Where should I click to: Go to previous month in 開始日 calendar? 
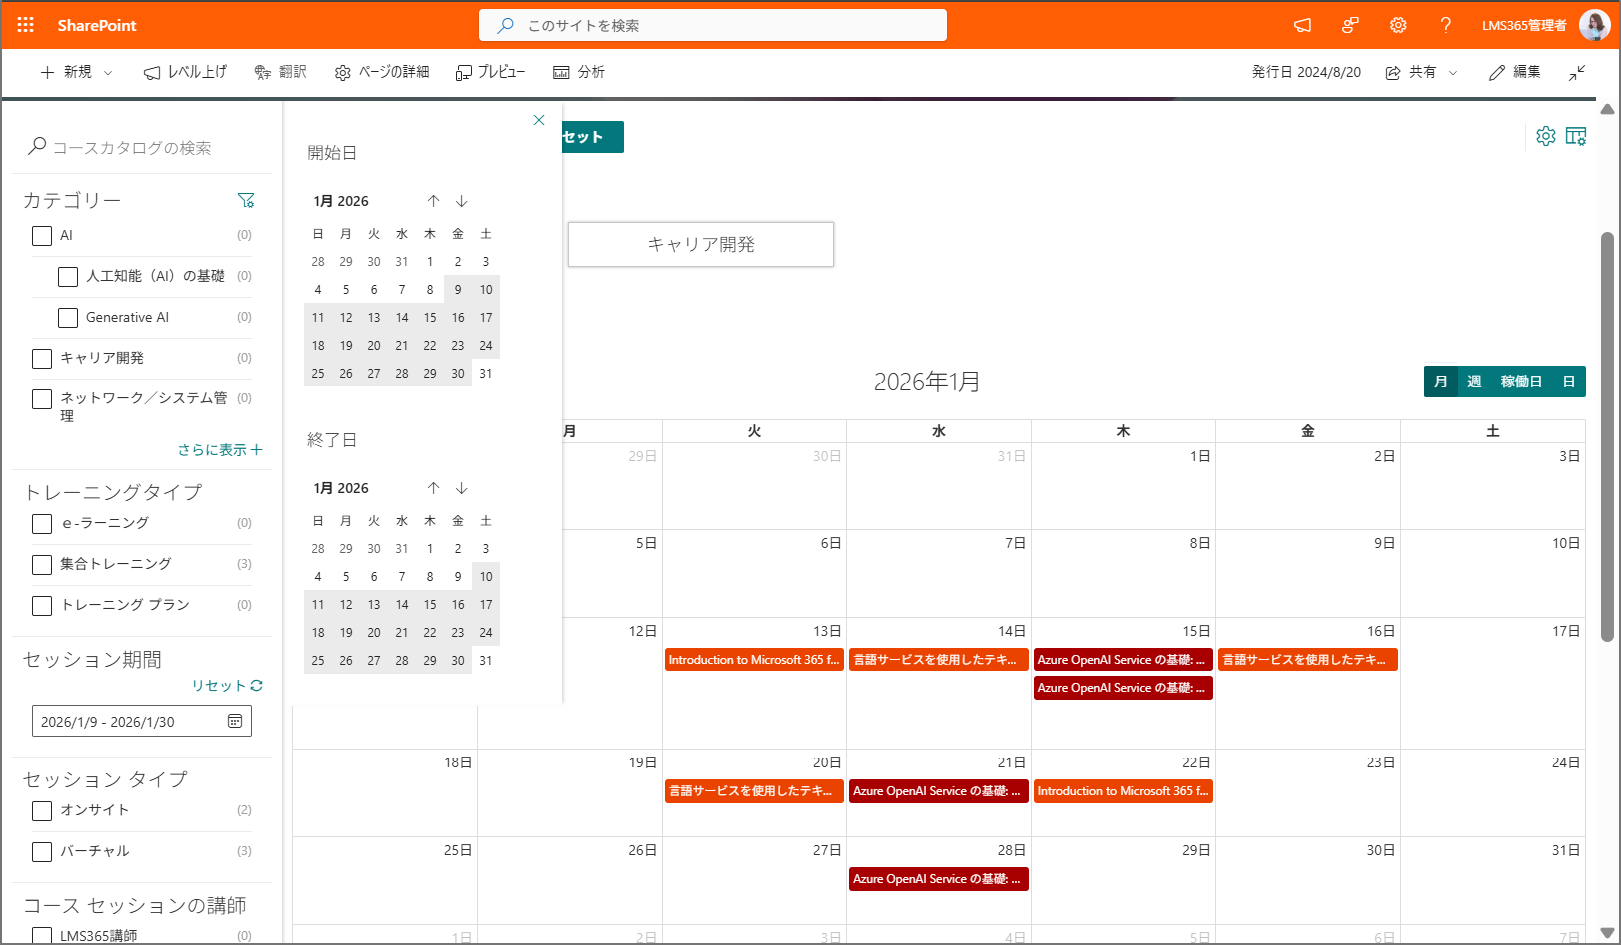tap(433, 201)
